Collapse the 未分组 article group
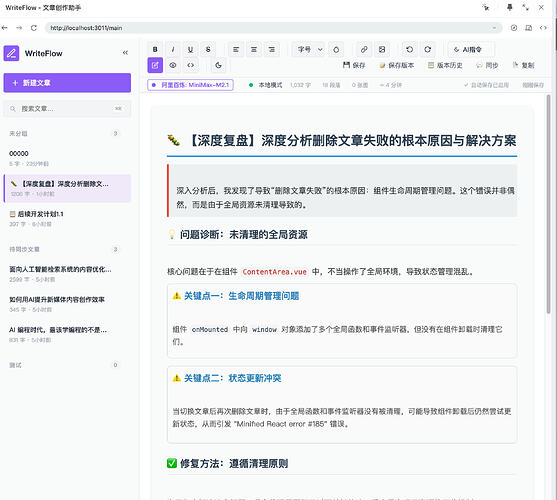557x500 pixels. click(x=18, y=134)
